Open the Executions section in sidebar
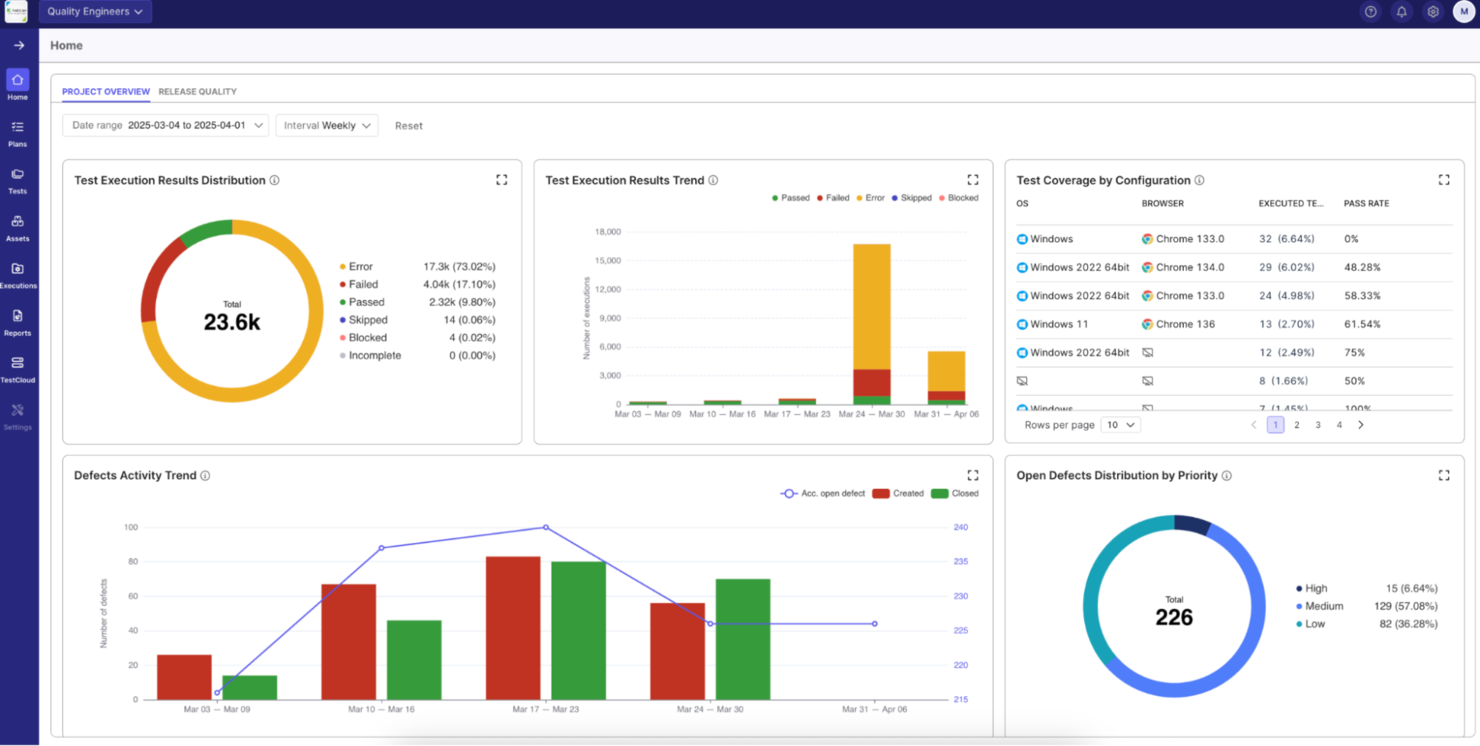The height and width of the screenshot is (746, 1480). click(17, 272)
